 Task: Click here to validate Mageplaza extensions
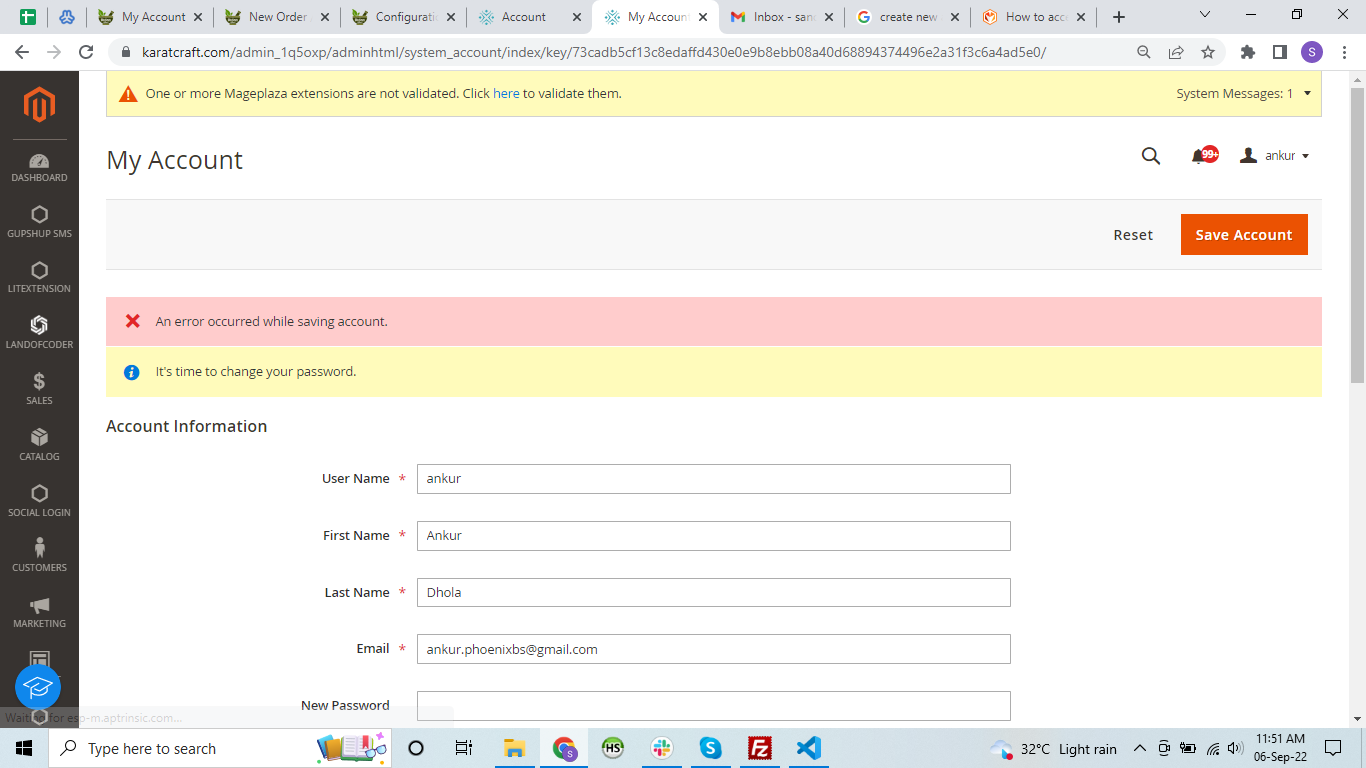506,92
